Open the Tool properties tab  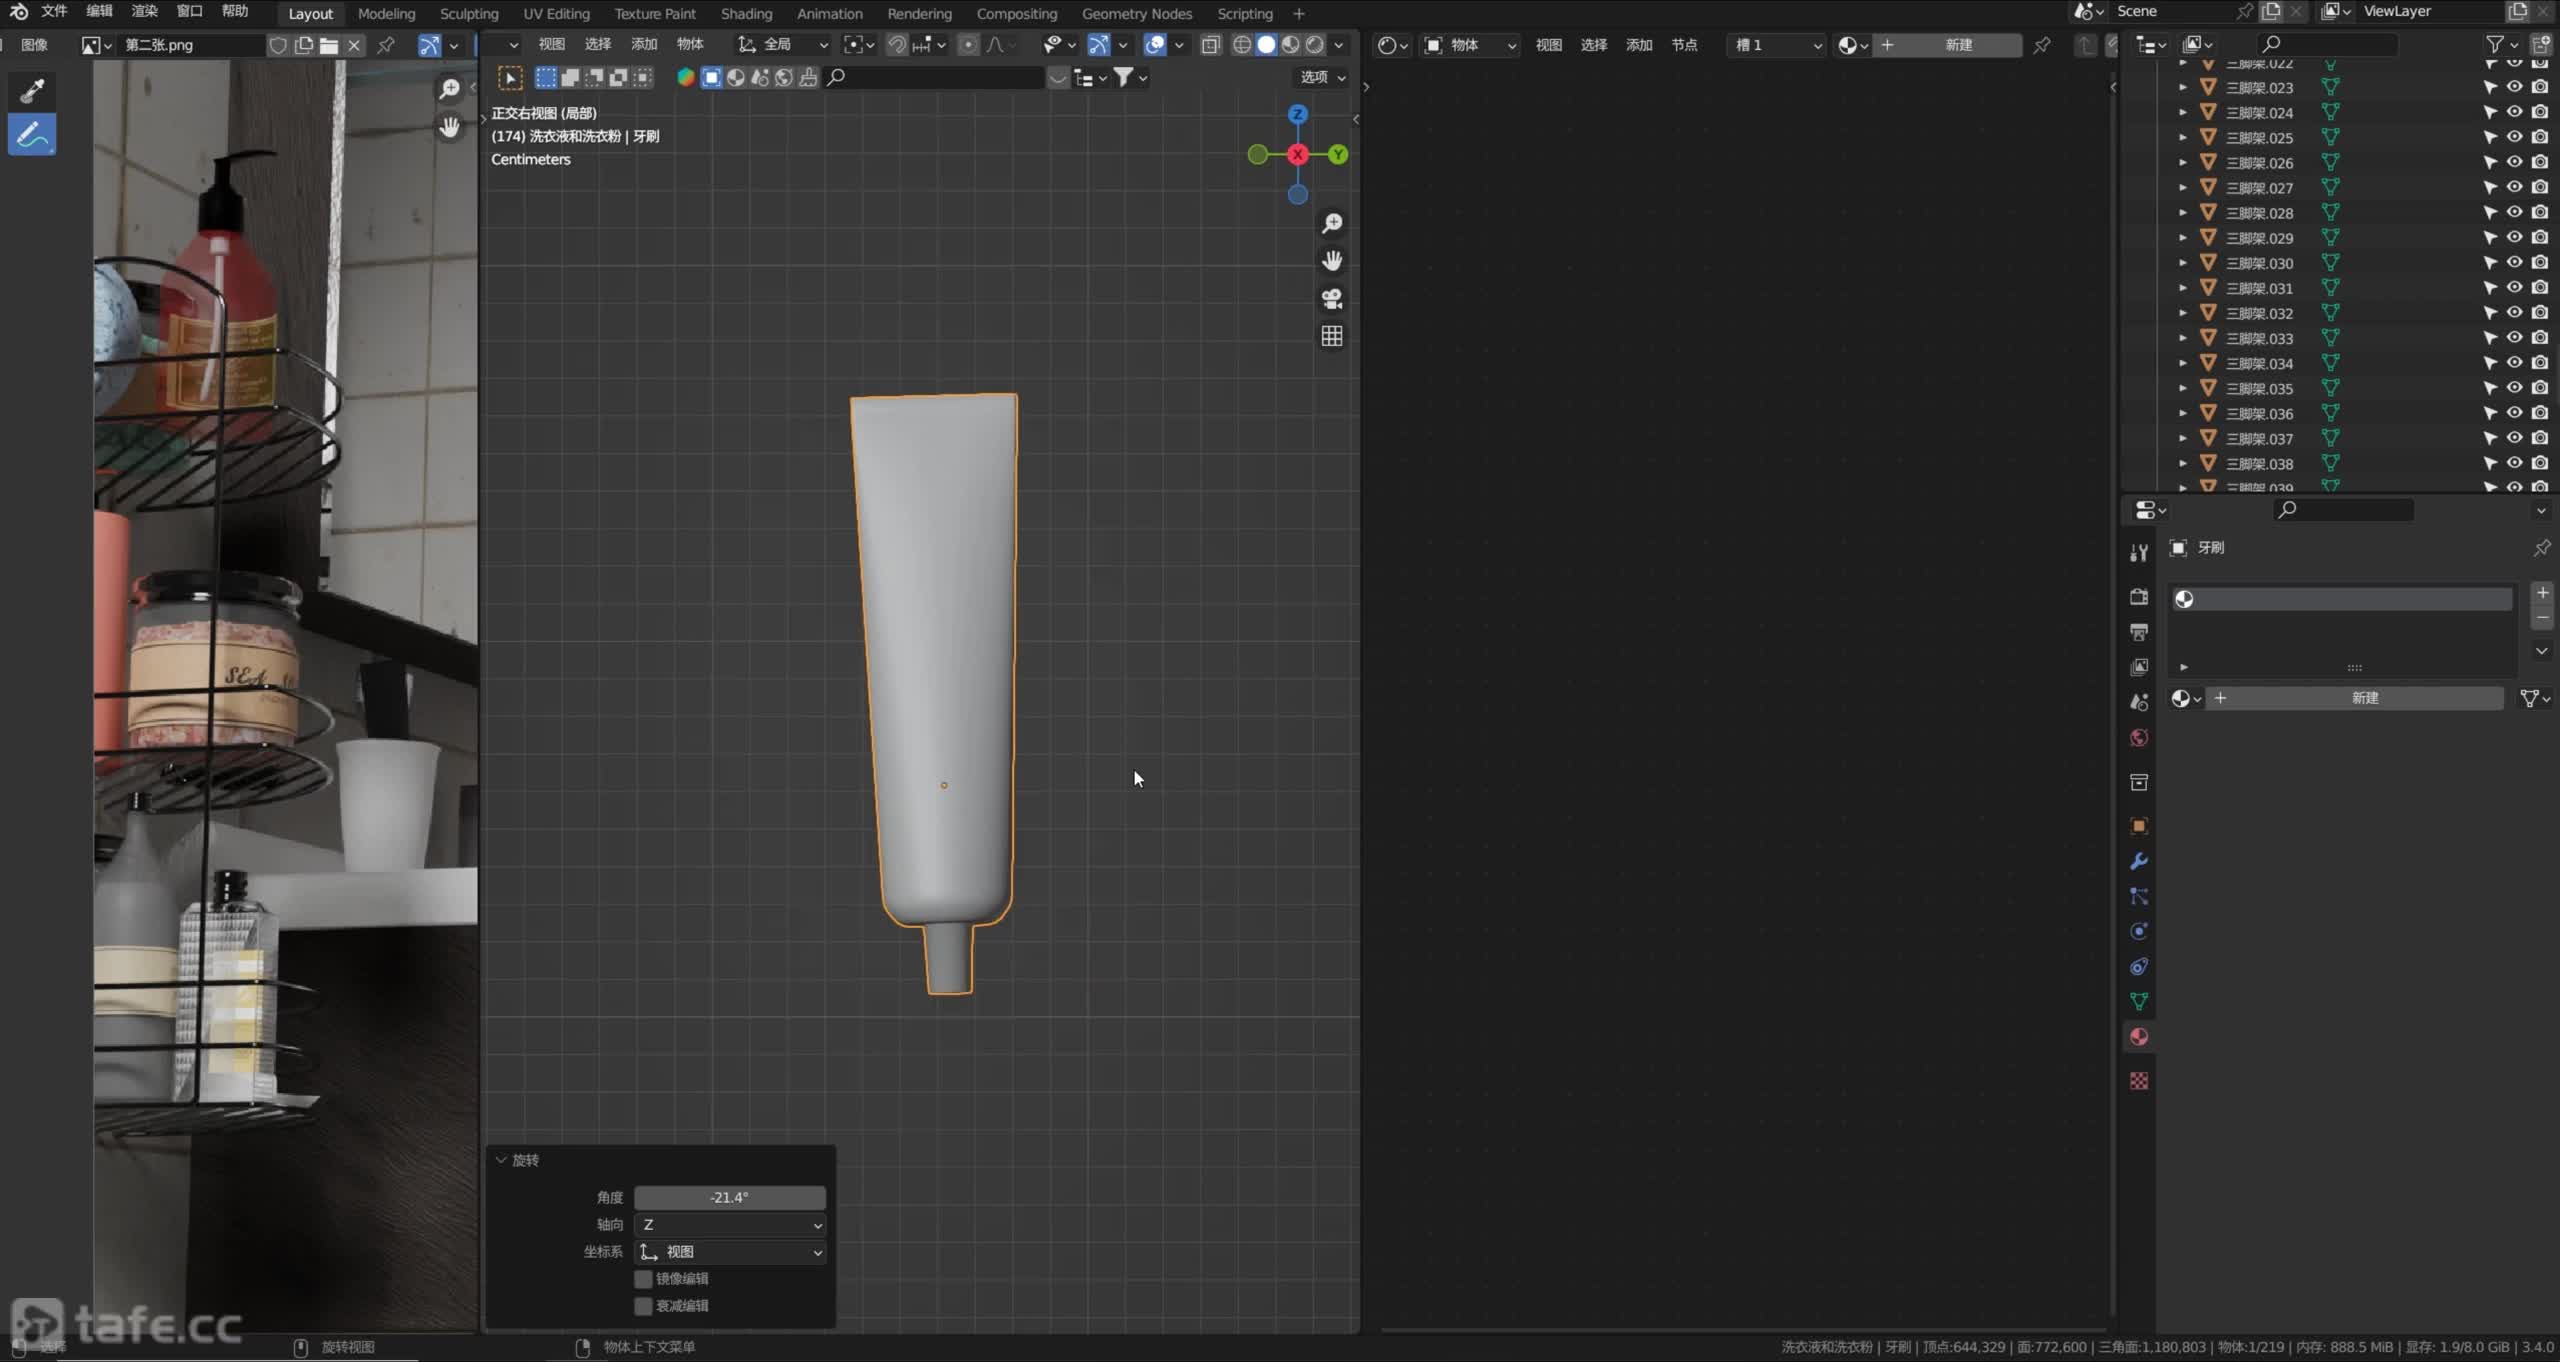[2139, 552]
